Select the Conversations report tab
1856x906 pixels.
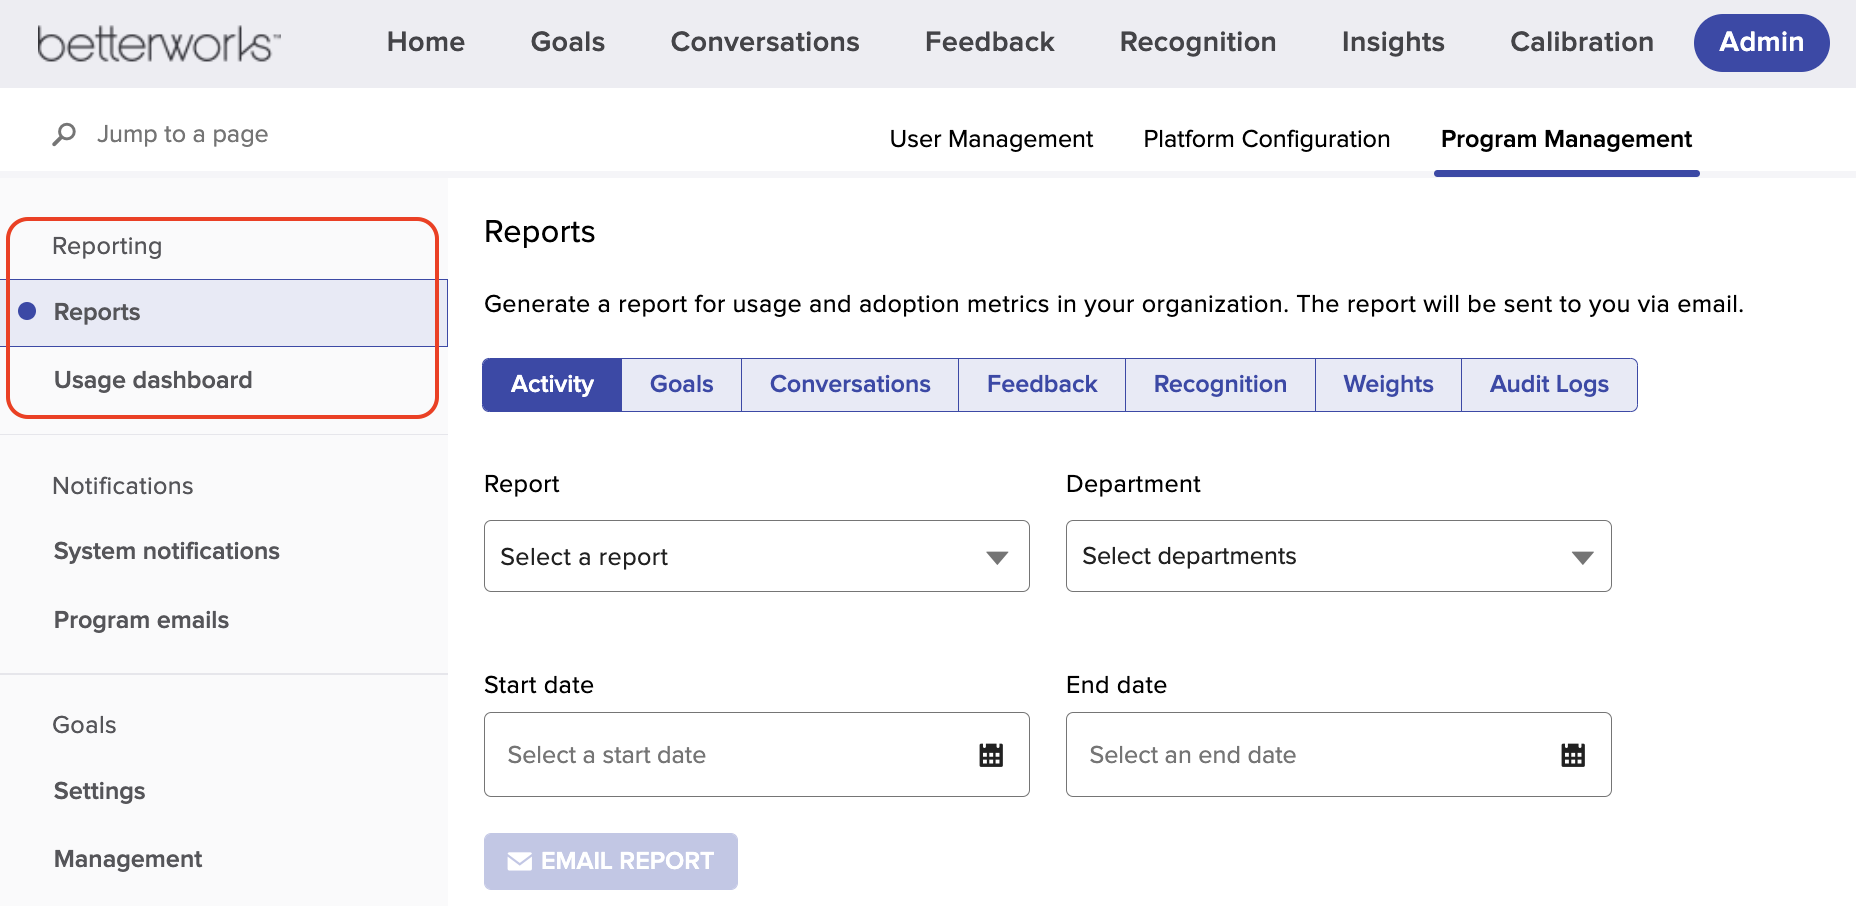click(x=850, y=385)
